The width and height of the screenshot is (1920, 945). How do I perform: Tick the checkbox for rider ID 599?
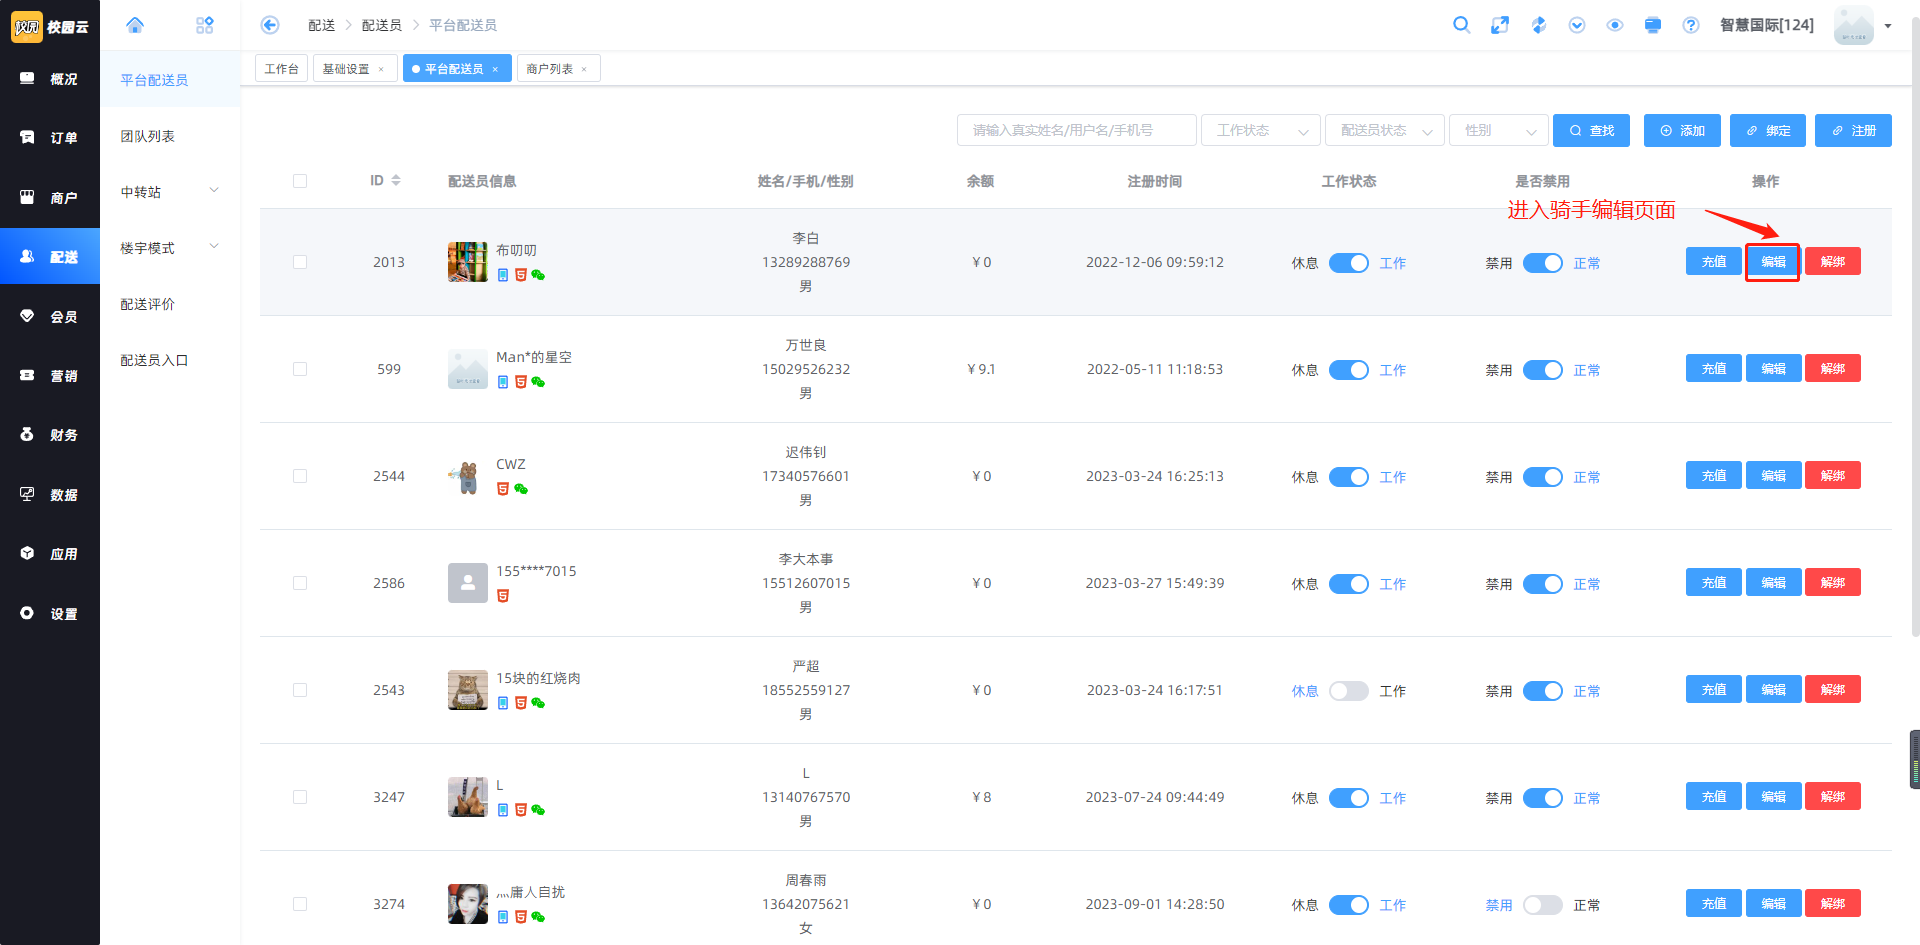click(300, 369)
